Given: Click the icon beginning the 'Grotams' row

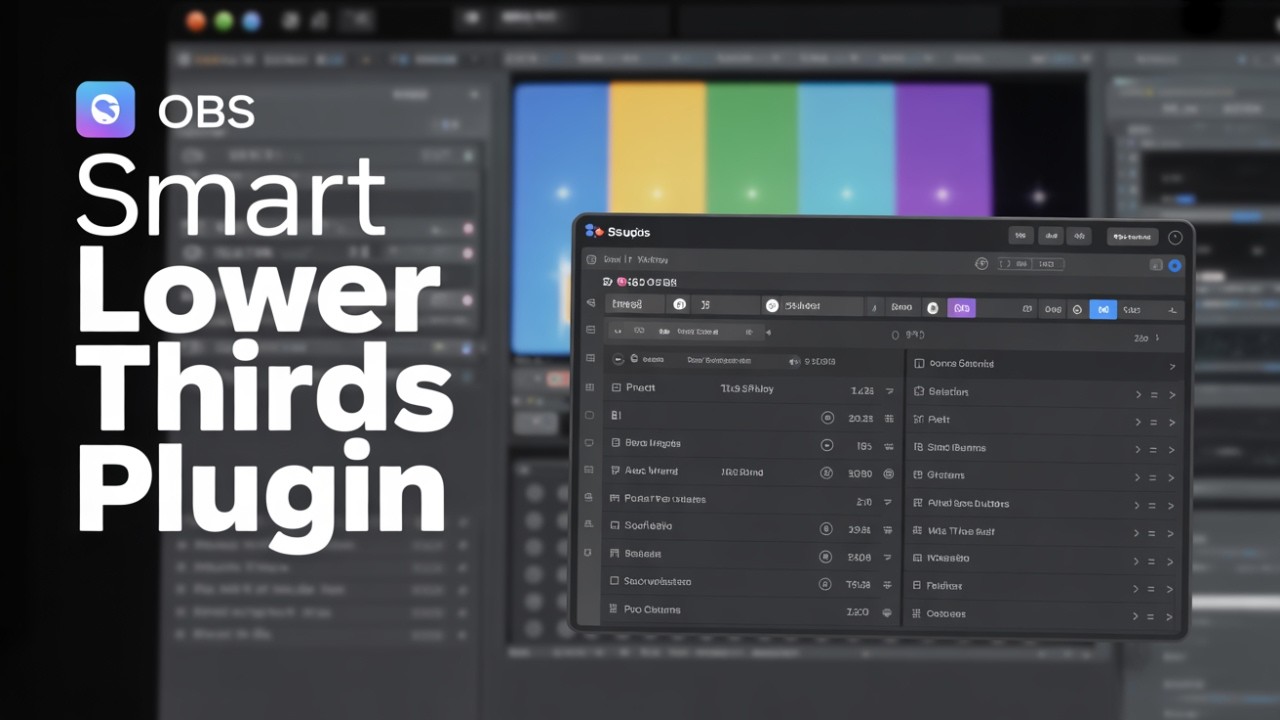Looking at the screenshot, I should (918, 475).
